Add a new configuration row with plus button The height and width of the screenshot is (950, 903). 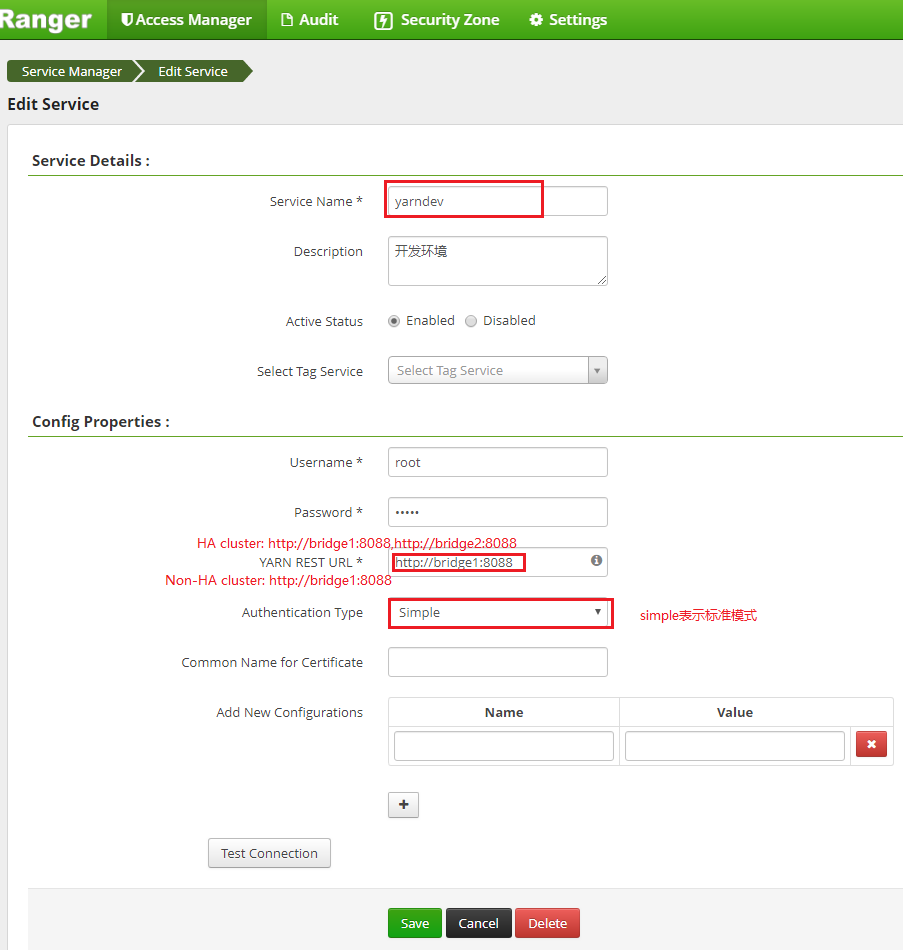[x=404, y=805]
